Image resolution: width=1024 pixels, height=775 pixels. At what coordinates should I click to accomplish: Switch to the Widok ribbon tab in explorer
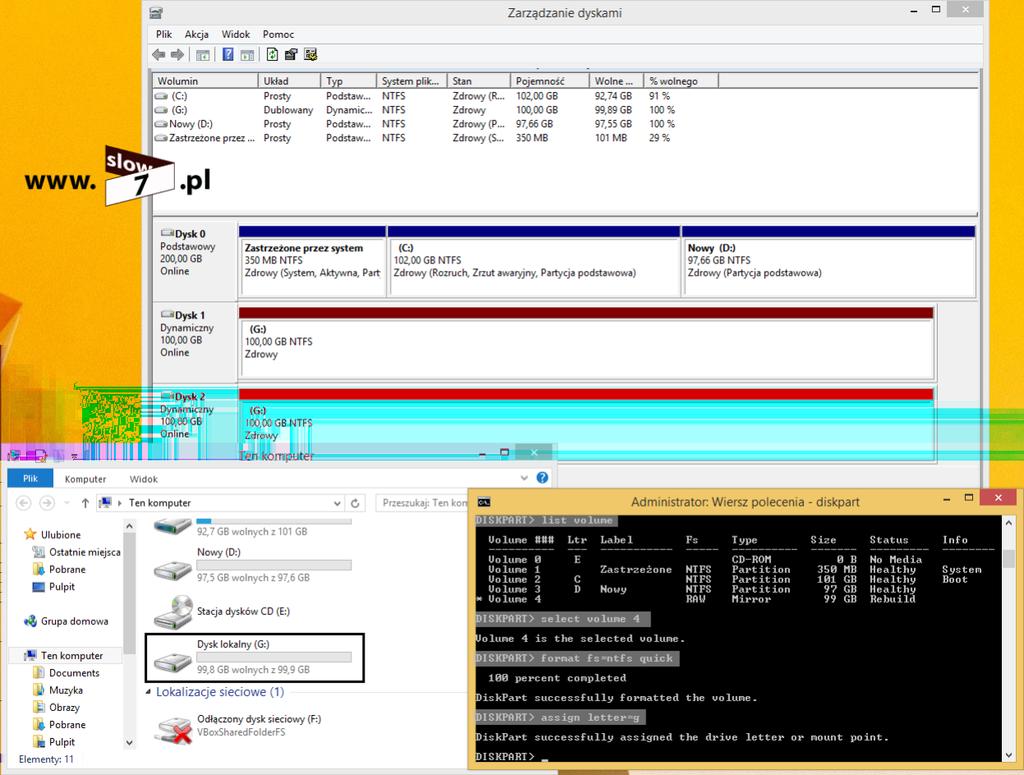pyautogui.click(x=144, y=479)
